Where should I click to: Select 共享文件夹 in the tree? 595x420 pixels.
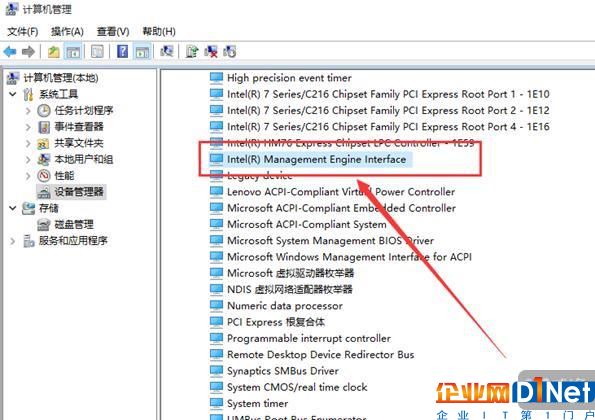(x=79, y=143)
